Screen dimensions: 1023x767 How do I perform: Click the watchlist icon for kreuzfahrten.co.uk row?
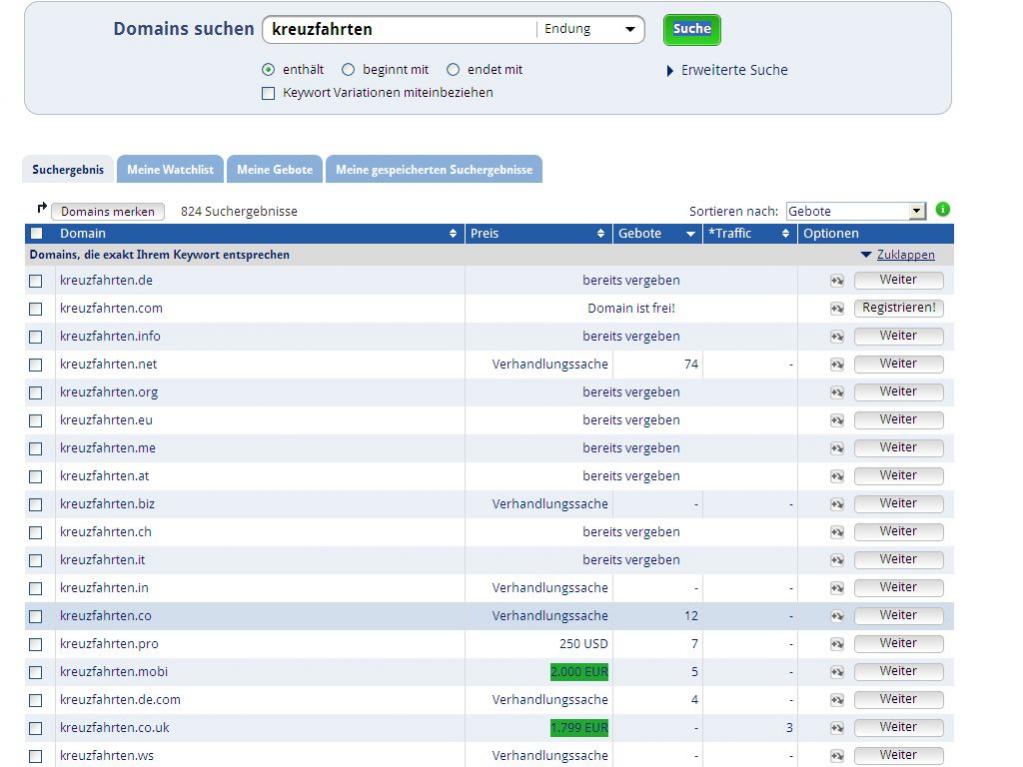tap(836, 728)
